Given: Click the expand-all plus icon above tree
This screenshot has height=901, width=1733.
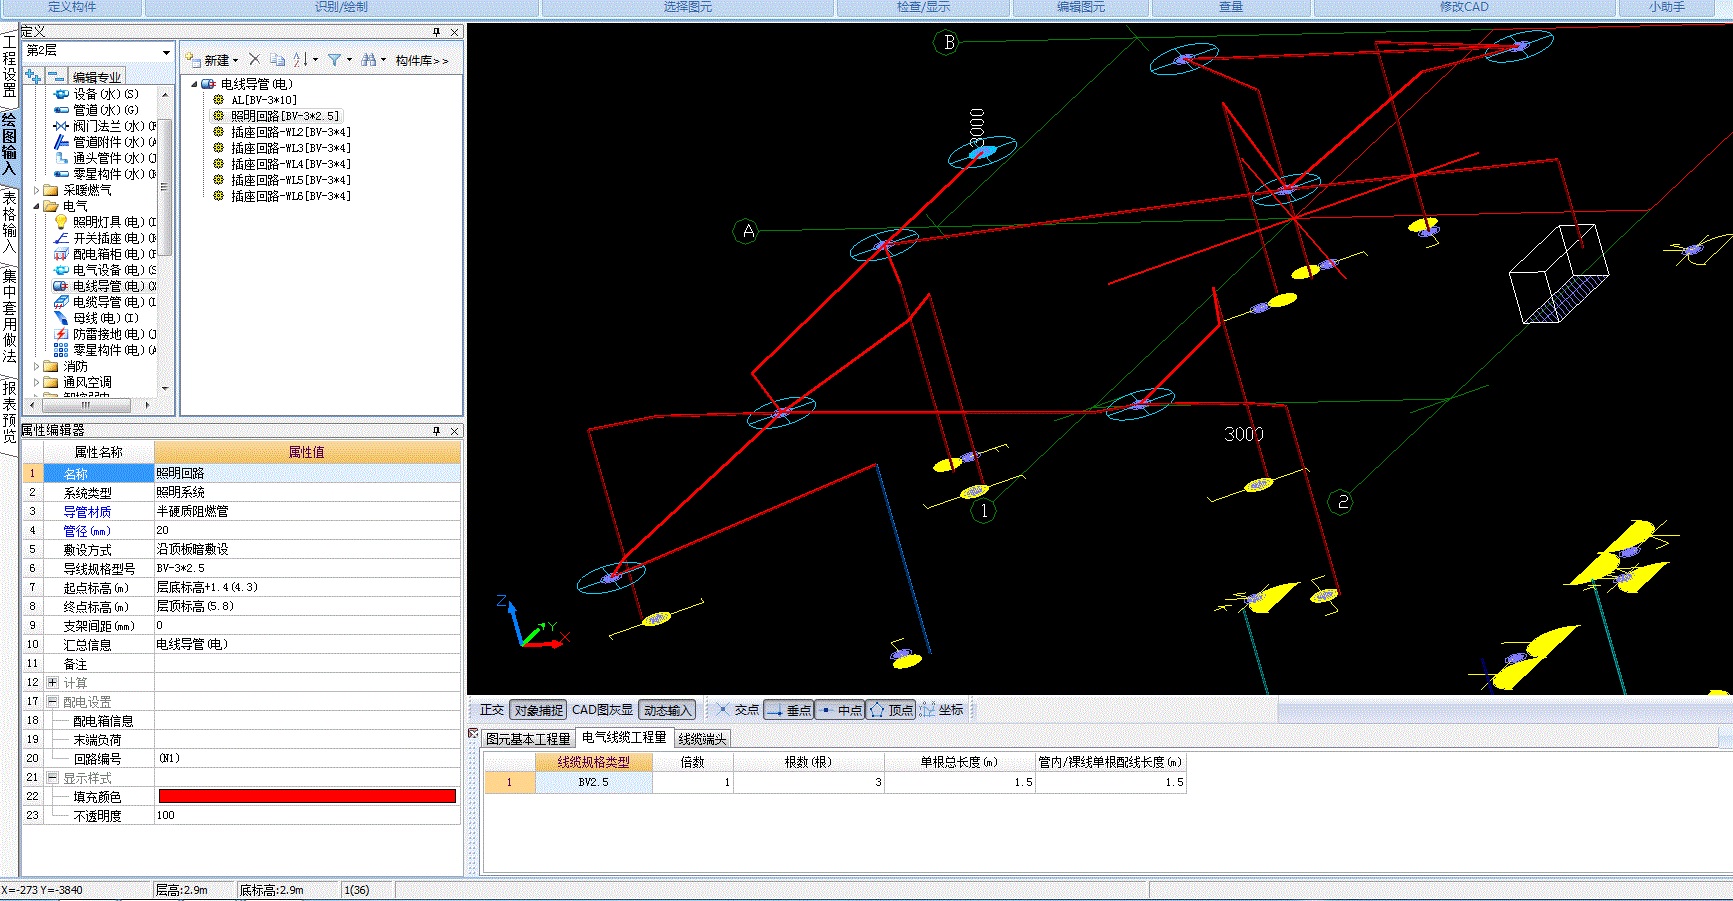Looking at the screenshot, I should (x=33, y=76).
